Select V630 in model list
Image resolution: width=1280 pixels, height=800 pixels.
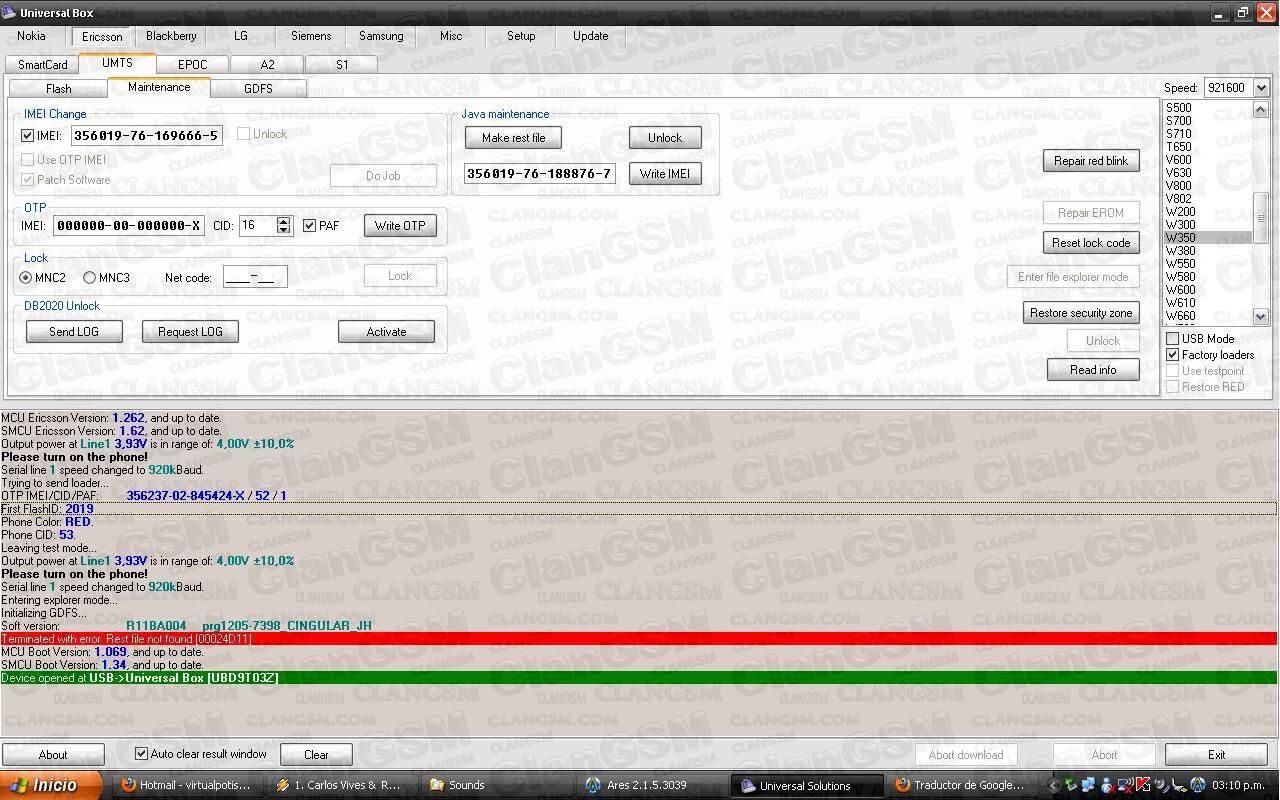(x=1207, y=173)
